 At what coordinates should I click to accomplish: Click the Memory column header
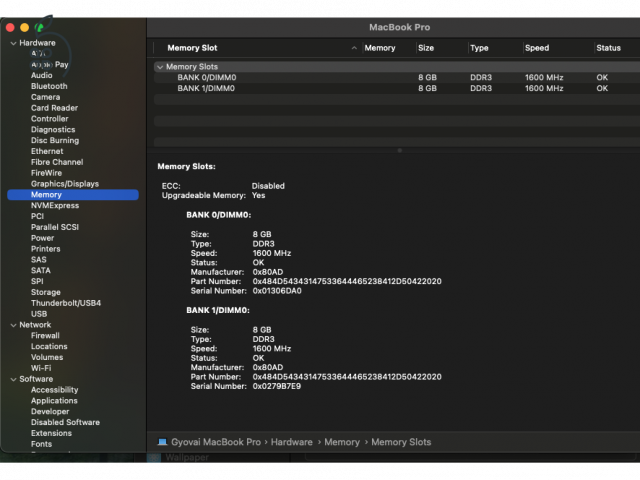[380, 48]
